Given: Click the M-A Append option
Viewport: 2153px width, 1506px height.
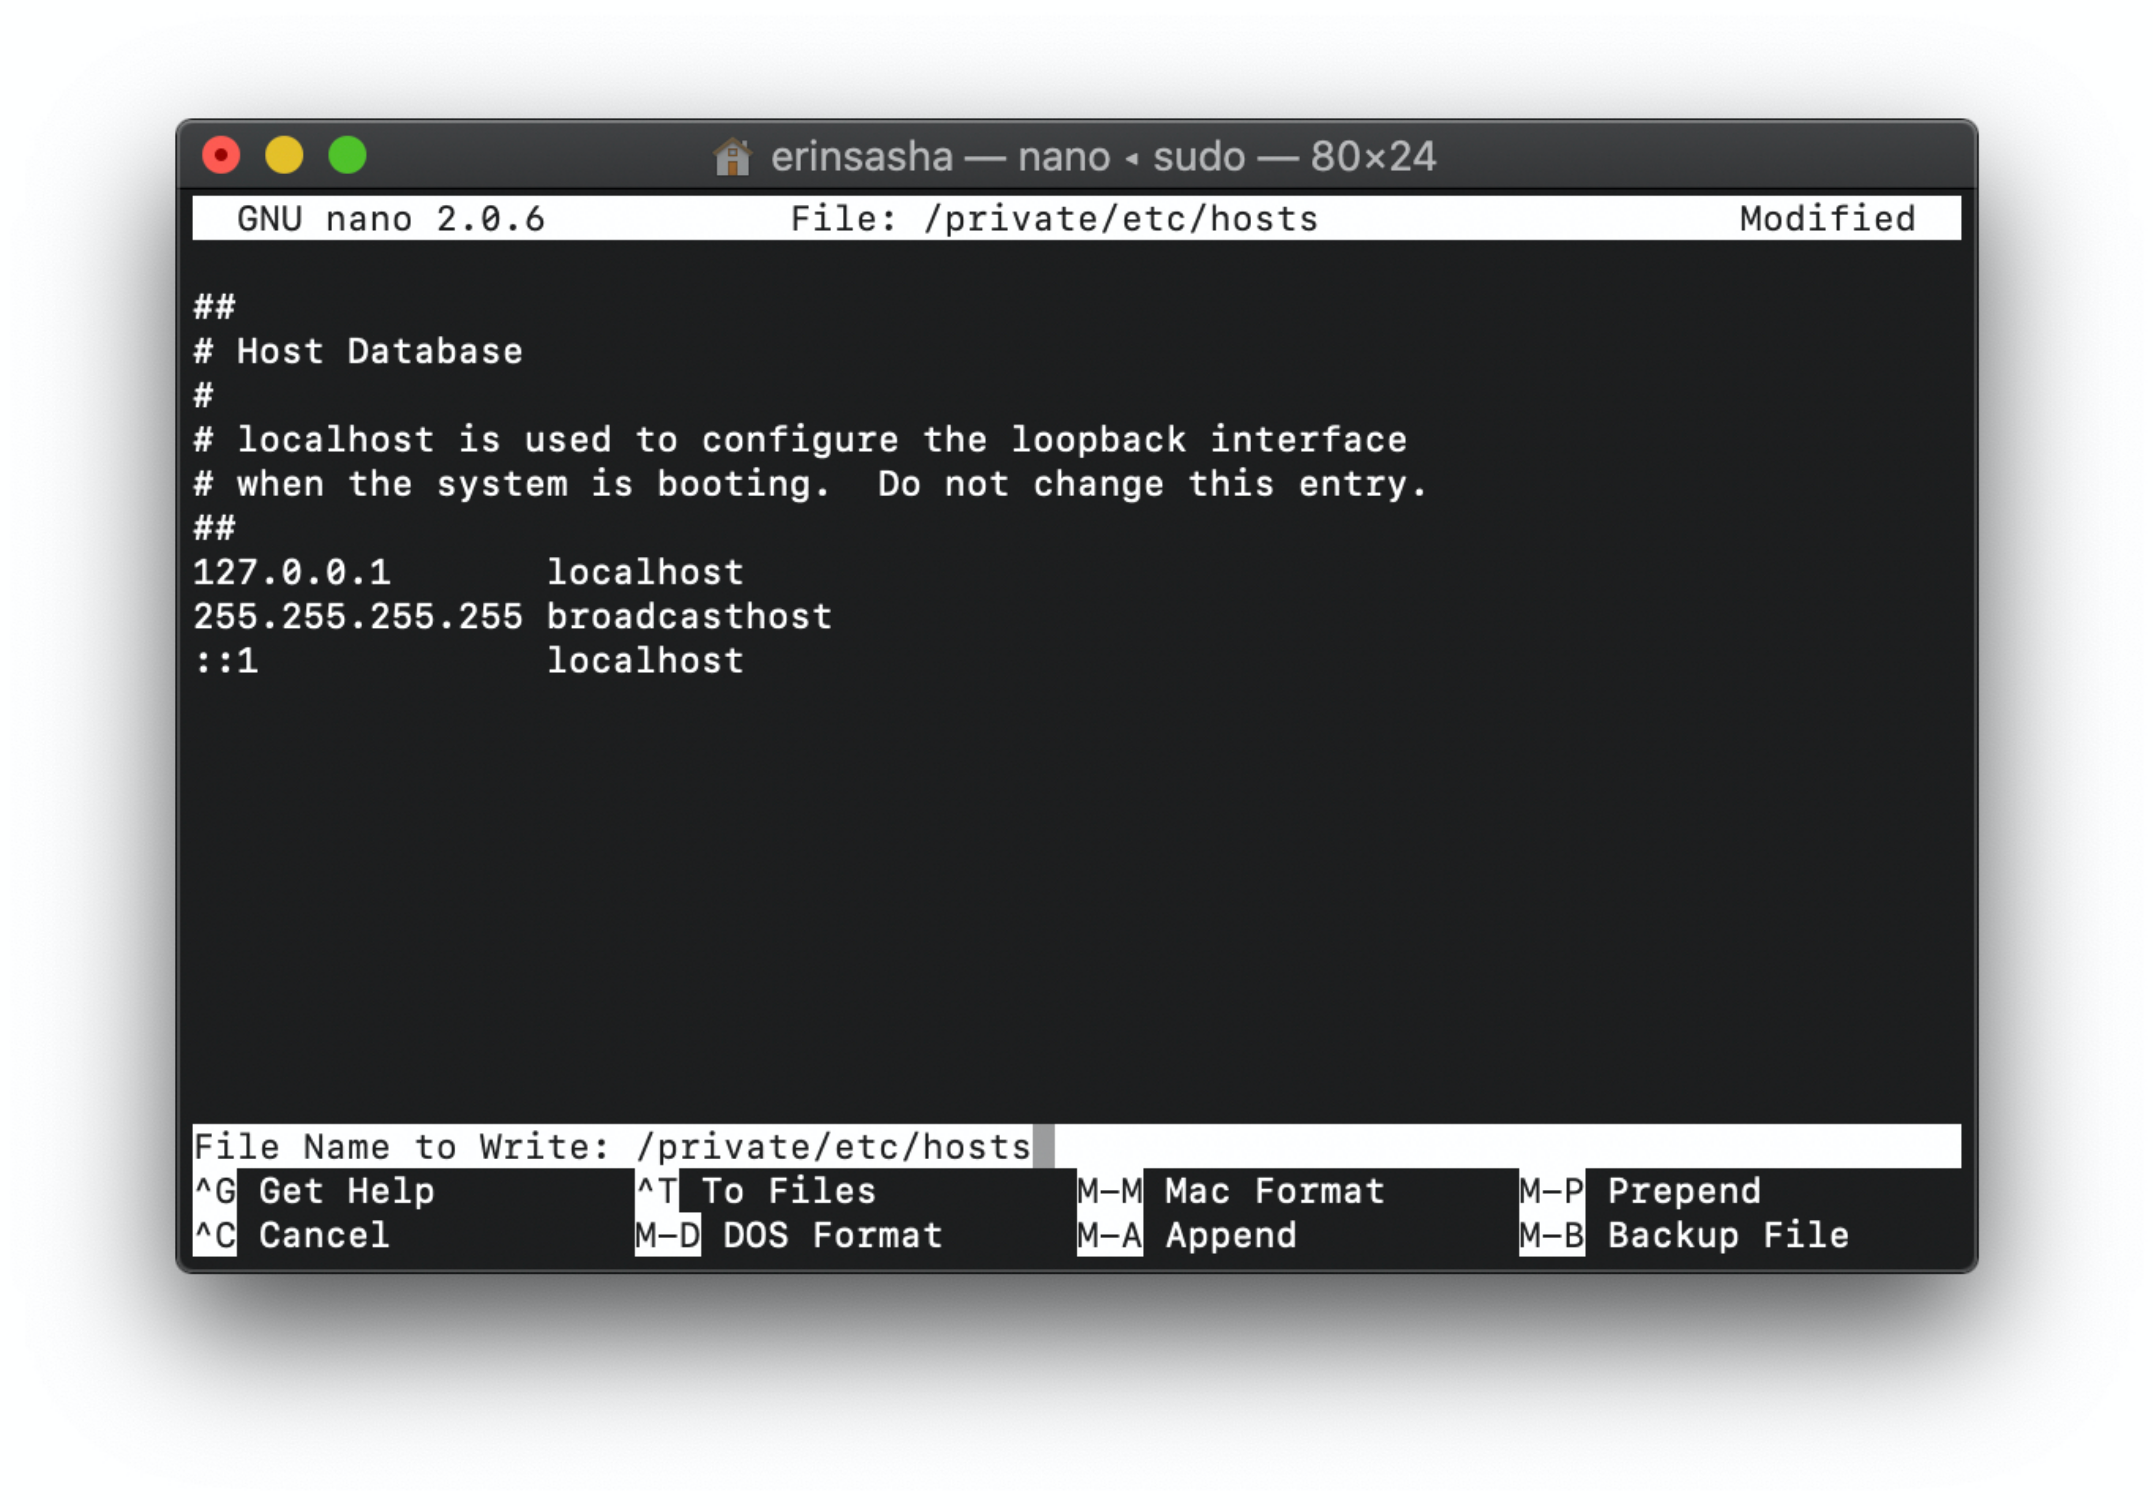Looking at the screenshot, I should click(1187, 1235).
